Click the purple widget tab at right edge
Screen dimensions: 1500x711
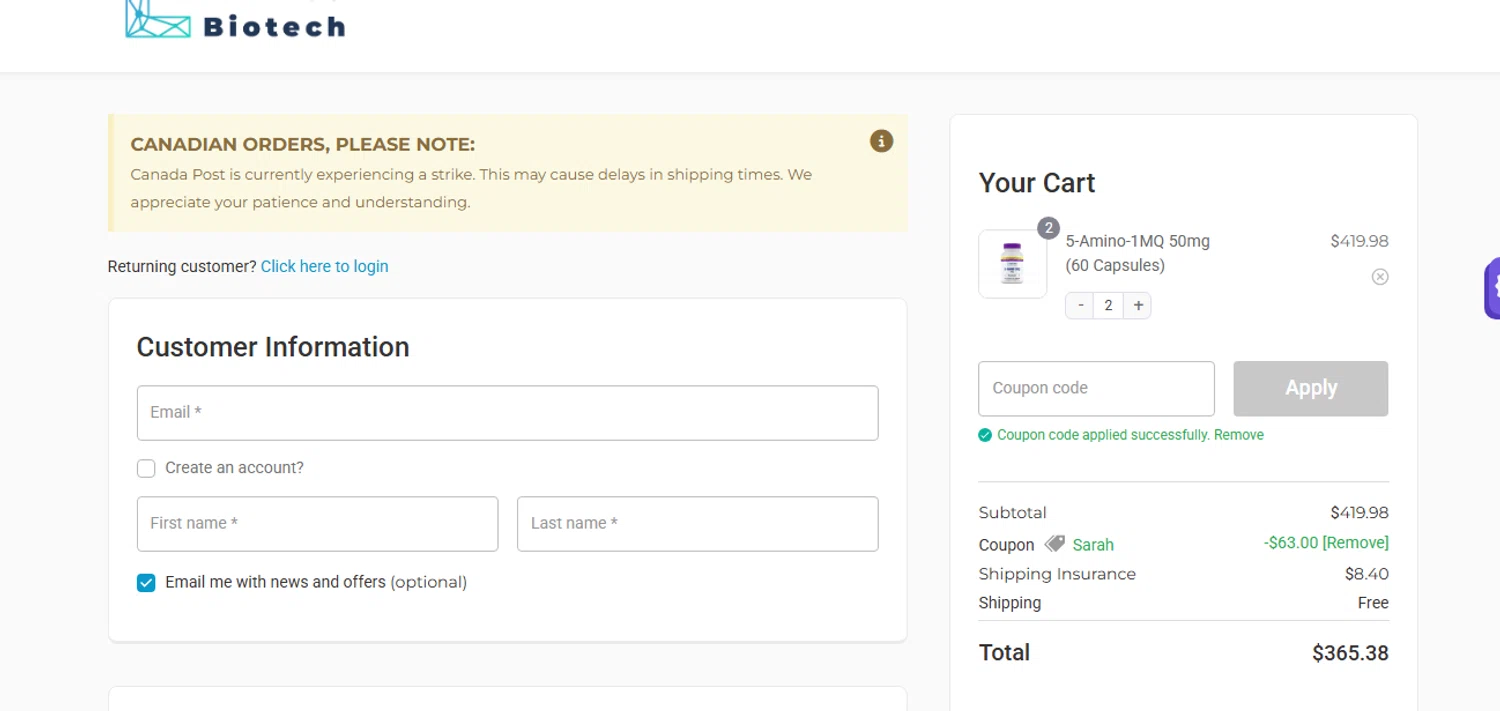coord(1492,288)
